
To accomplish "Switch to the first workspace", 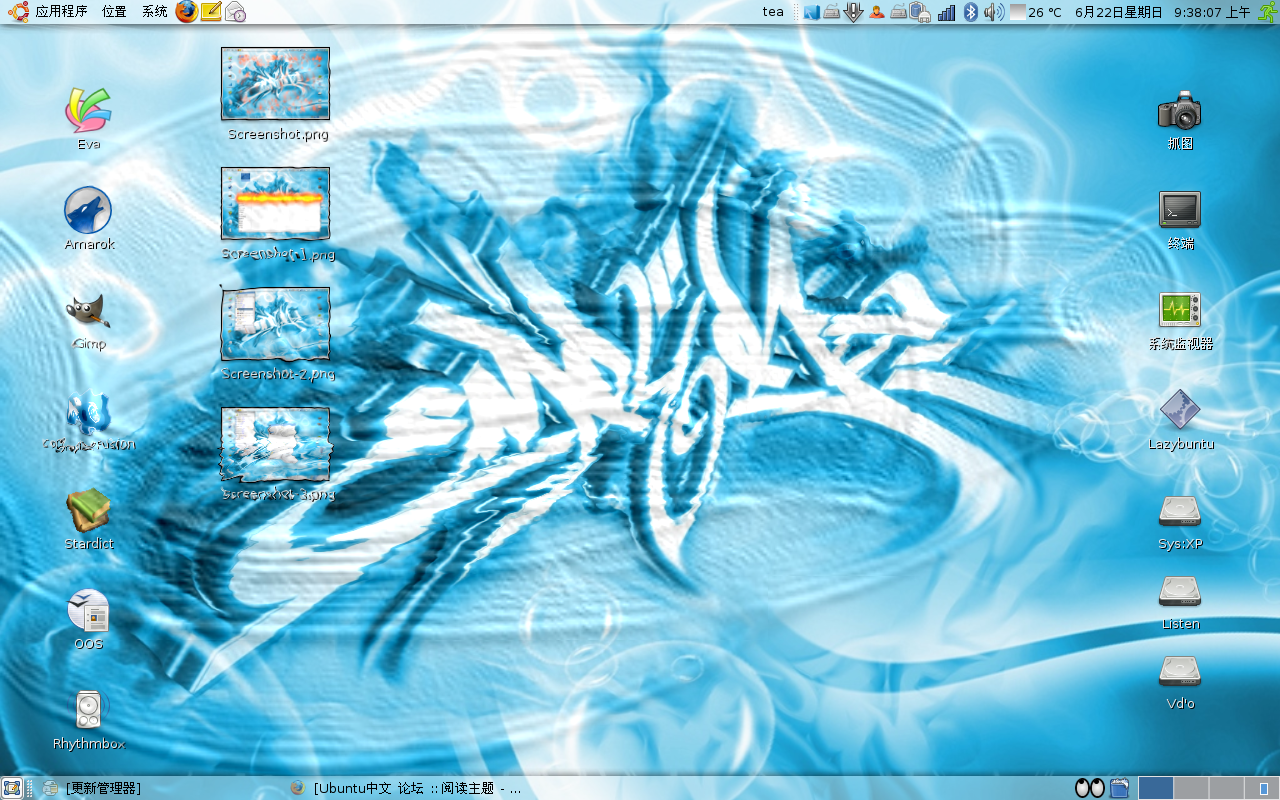I will coord(1156,788).
